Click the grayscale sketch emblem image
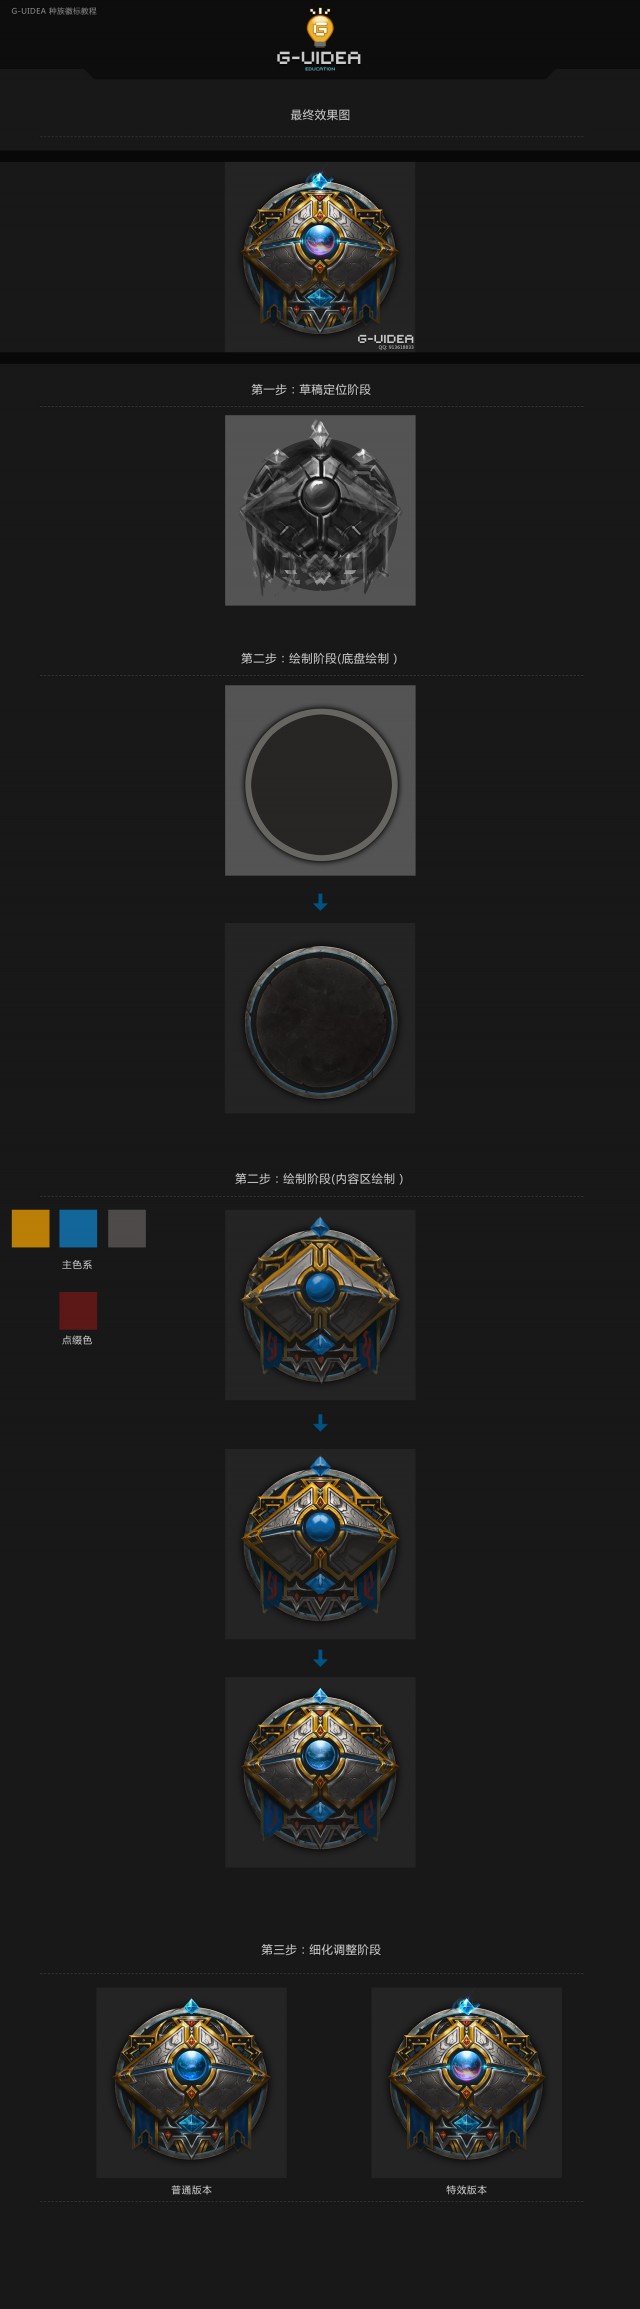The image size is (640, 2309). coord(320,510)
